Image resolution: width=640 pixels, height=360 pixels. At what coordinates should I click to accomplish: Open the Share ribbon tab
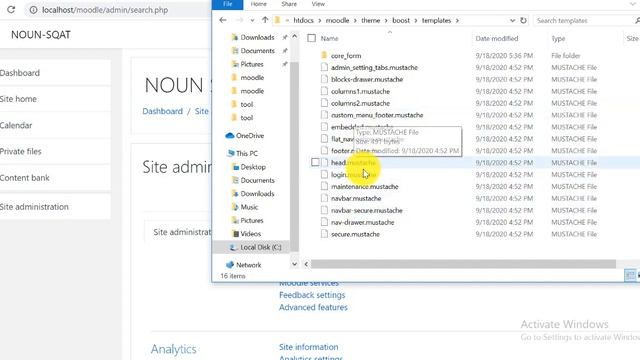(x=289, y=4)
